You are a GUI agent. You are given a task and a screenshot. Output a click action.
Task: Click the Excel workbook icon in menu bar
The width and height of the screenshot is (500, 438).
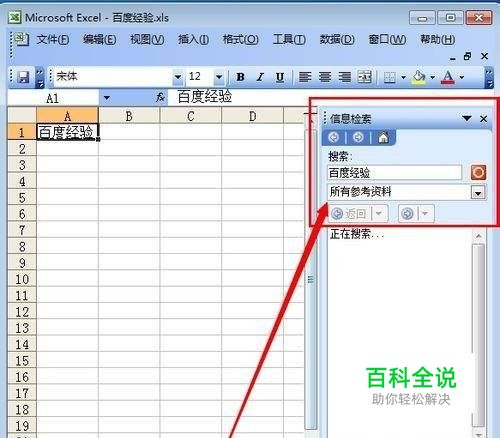click(22, 39)
